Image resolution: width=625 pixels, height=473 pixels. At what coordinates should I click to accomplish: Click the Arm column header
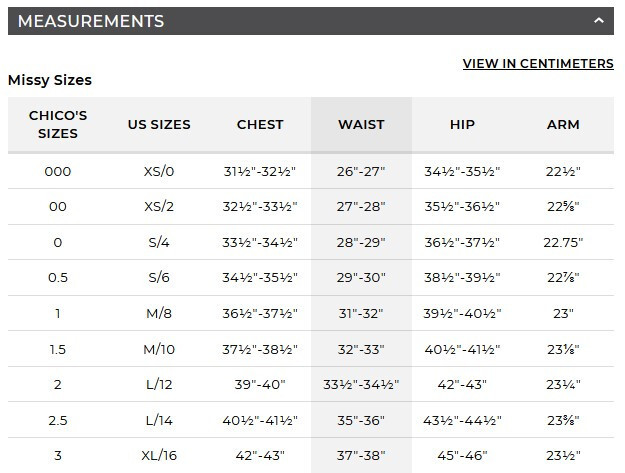(563, 125)
